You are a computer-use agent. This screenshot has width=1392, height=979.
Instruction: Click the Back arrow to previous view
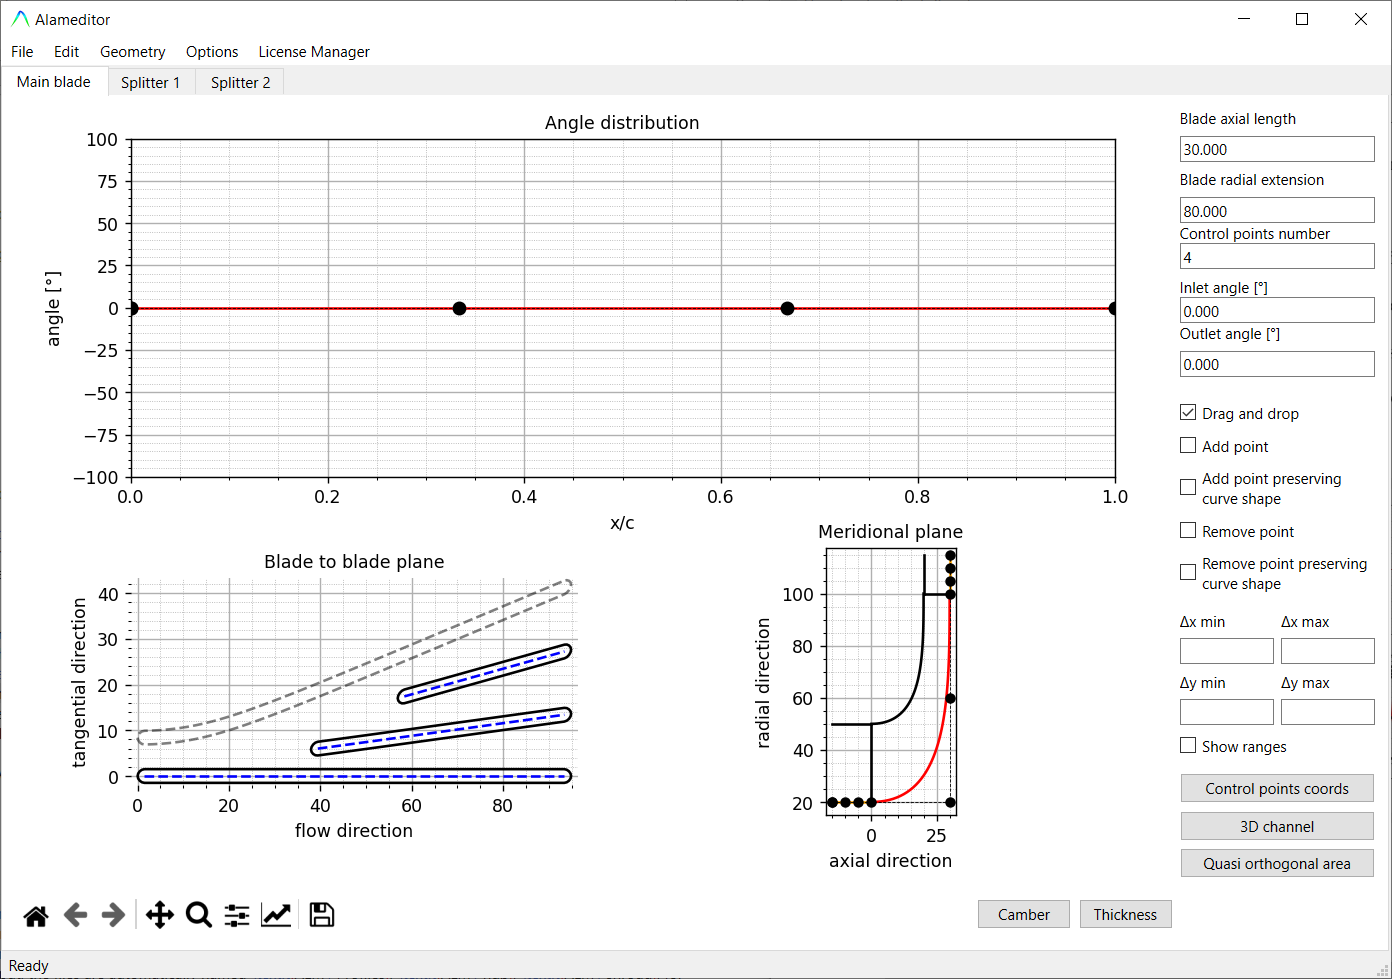[x=75, y=915]
